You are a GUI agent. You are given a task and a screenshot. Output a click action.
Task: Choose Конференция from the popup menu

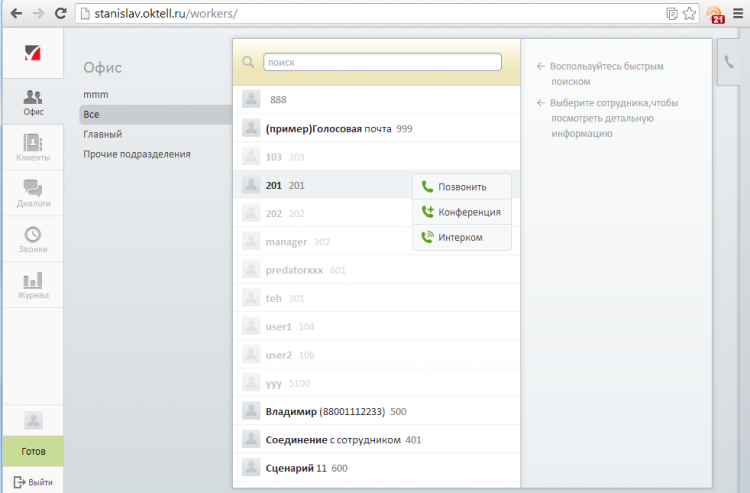461,212
